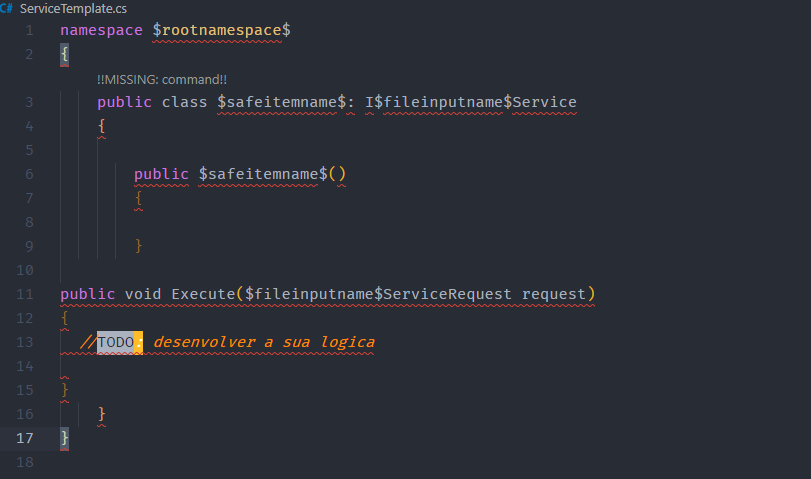Click the '!!MISSING: command!!' code lens text
The width and height of the screenshot is (811, 479).
(162, 80)
